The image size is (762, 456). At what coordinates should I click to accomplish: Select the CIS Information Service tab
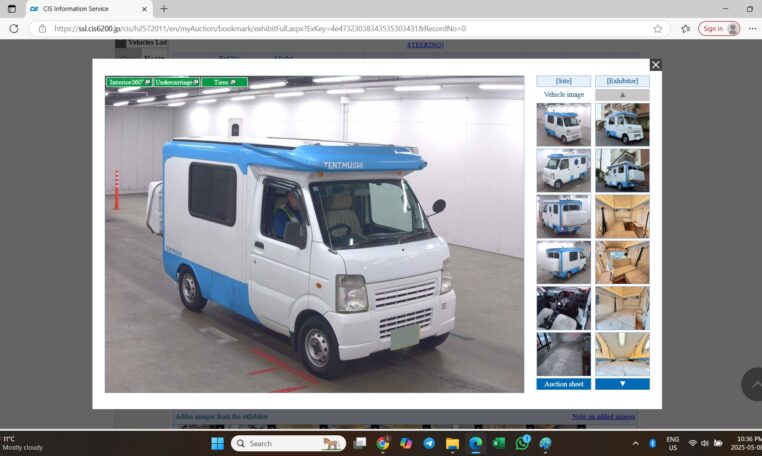tap(88, 9)
